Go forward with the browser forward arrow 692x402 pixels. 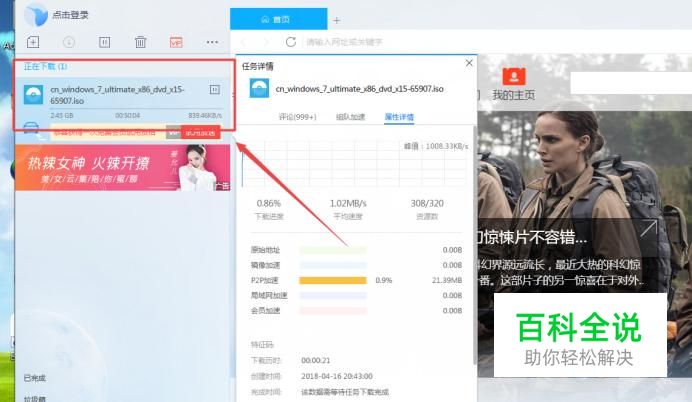[x=266, y=42]
